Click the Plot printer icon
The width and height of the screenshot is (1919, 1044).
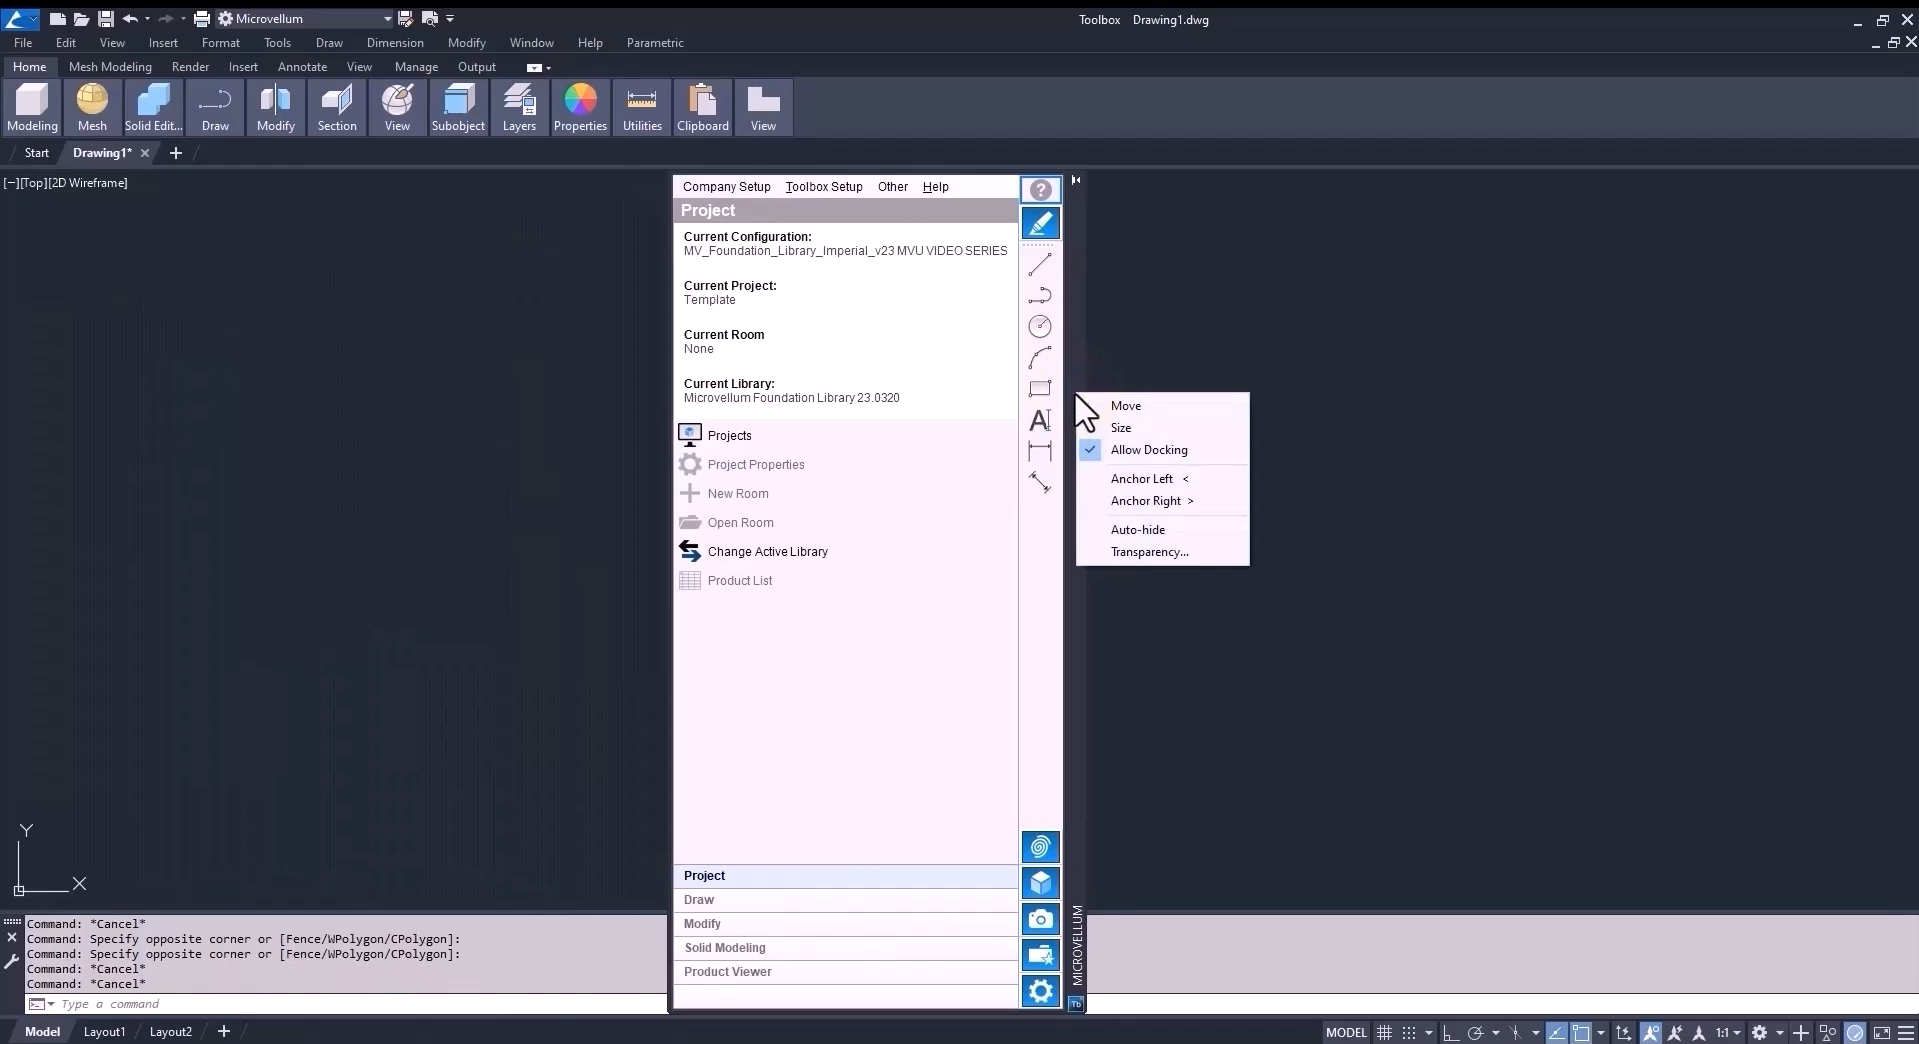[x=201, y=18]
